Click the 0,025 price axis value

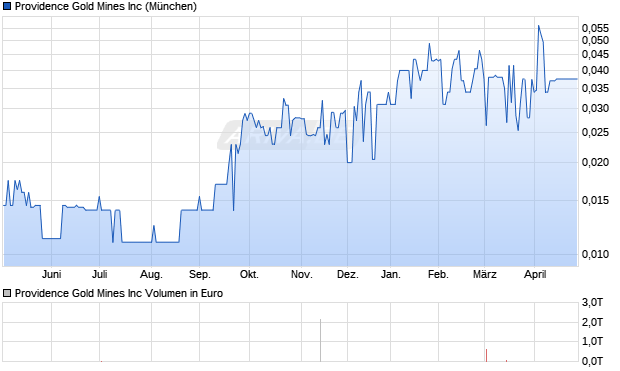click(595, 132)
